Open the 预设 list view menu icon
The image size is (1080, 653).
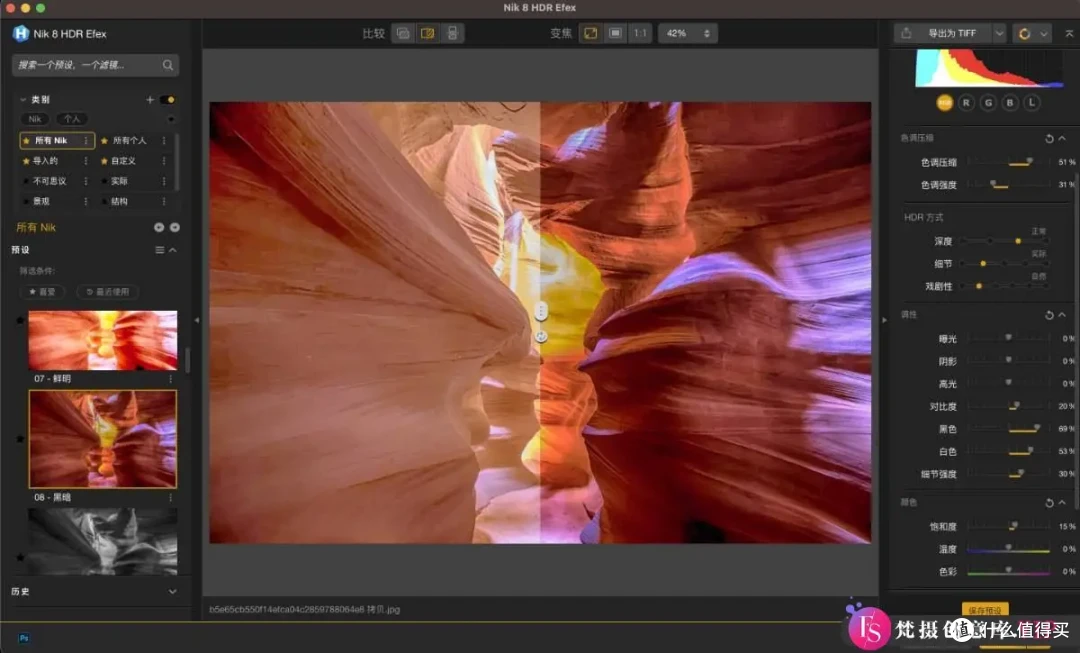160,250
